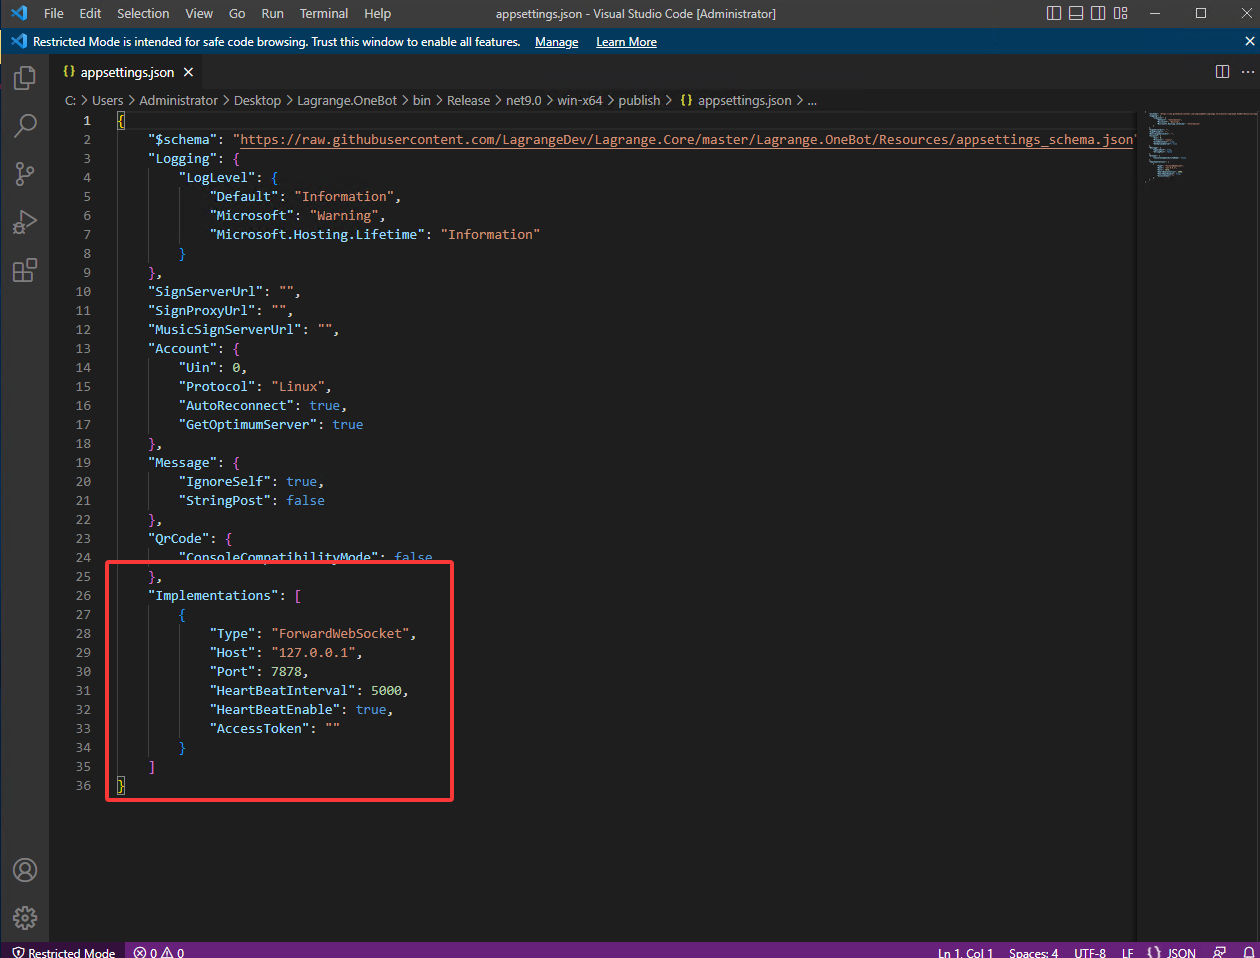
Task: Click the notifications bell icon
Action: point(1248,952)
